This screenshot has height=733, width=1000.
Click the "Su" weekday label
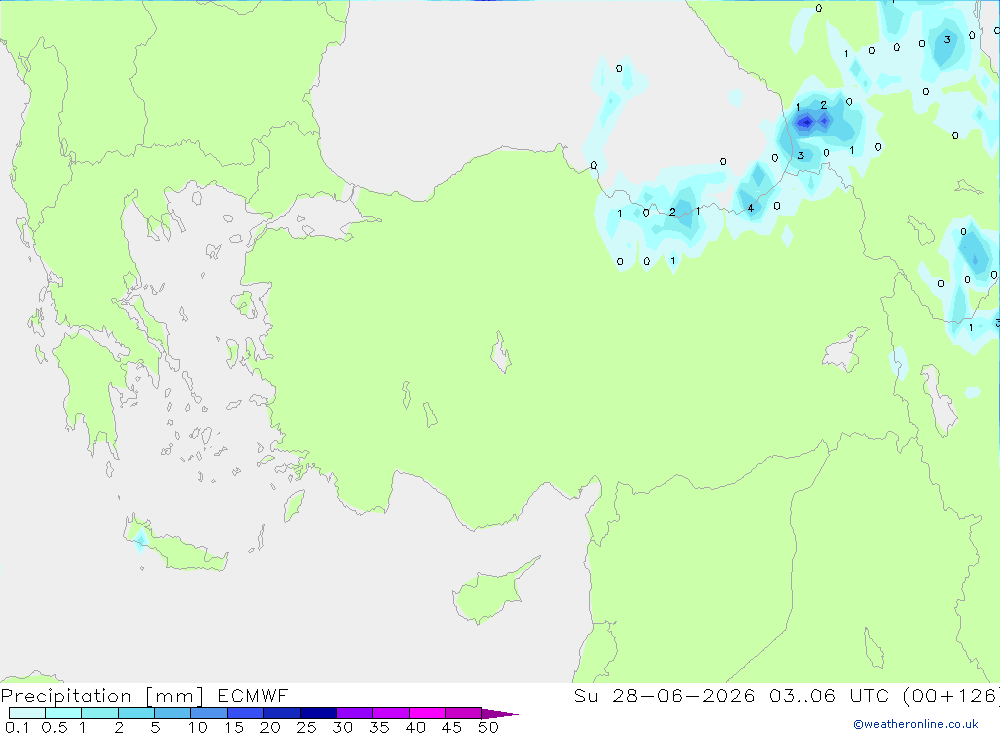(585, 695)
